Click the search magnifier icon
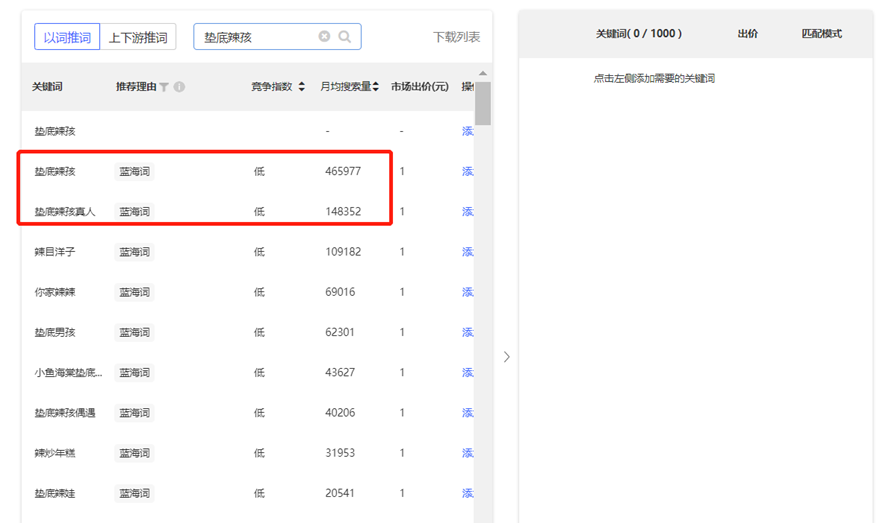 pos(345,37)
